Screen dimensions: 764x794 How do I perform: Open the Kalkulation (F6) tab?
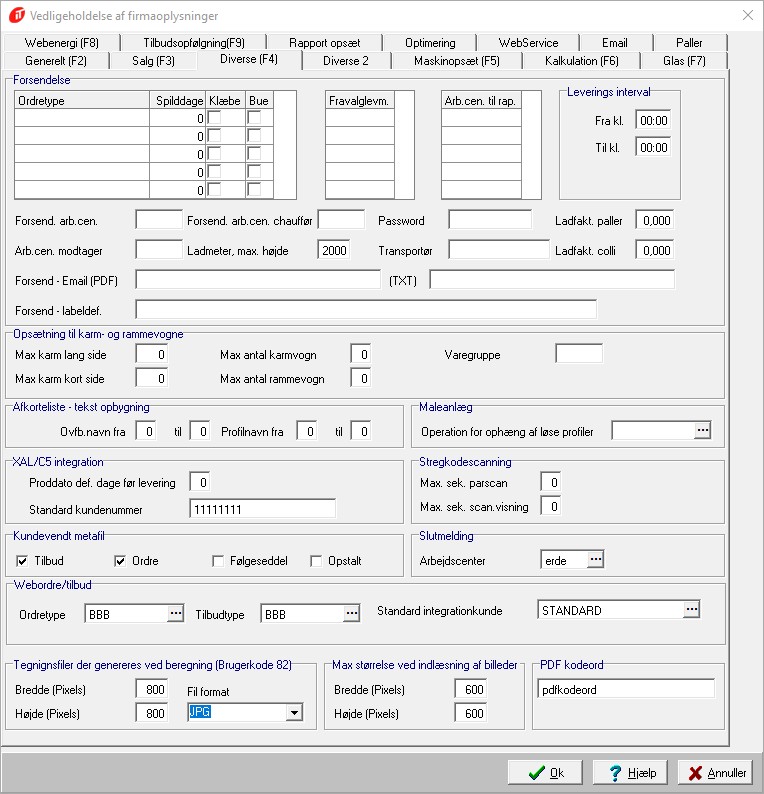point(582,61)
